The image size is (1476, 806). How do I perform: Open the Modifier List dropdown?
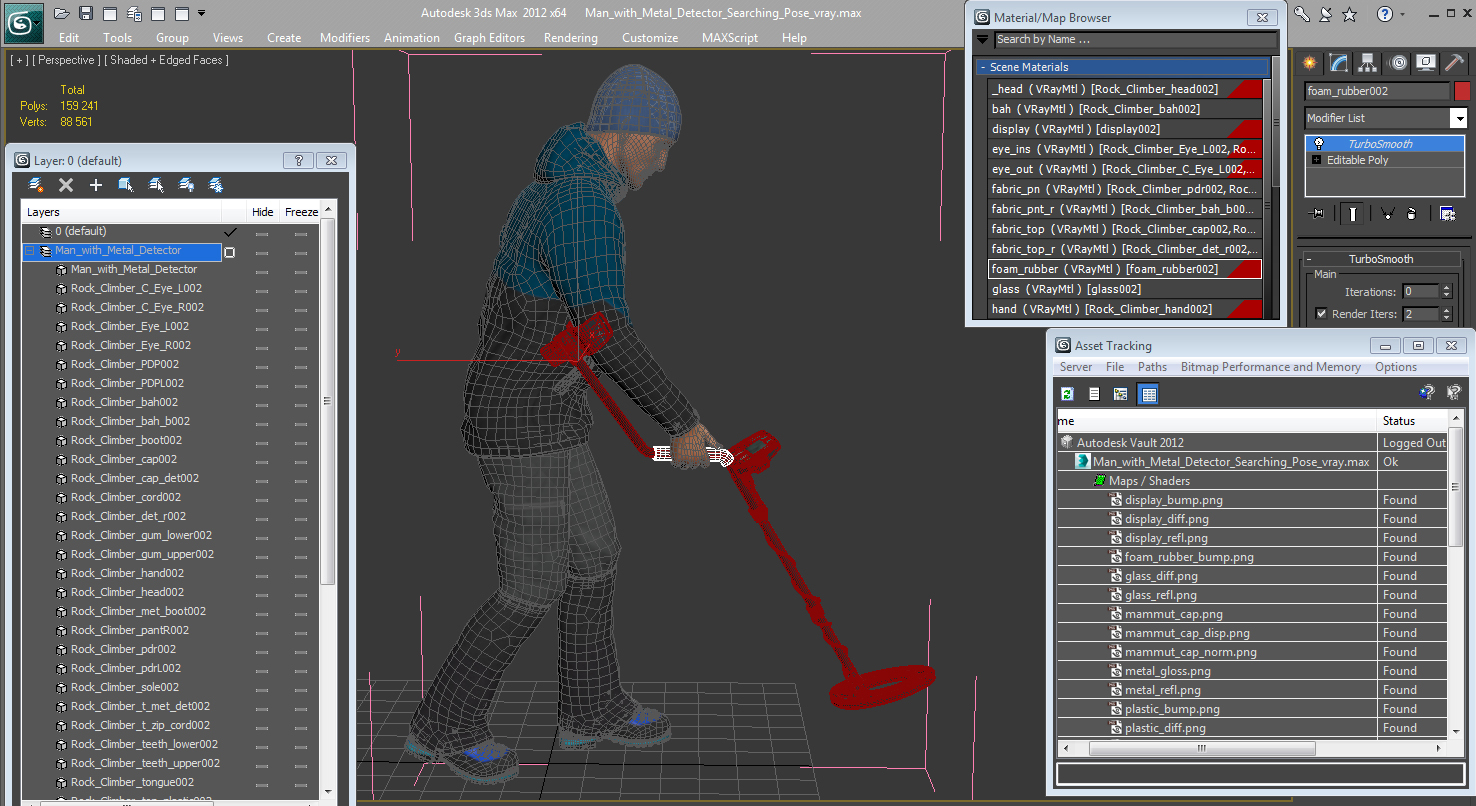coord(1458,118)
